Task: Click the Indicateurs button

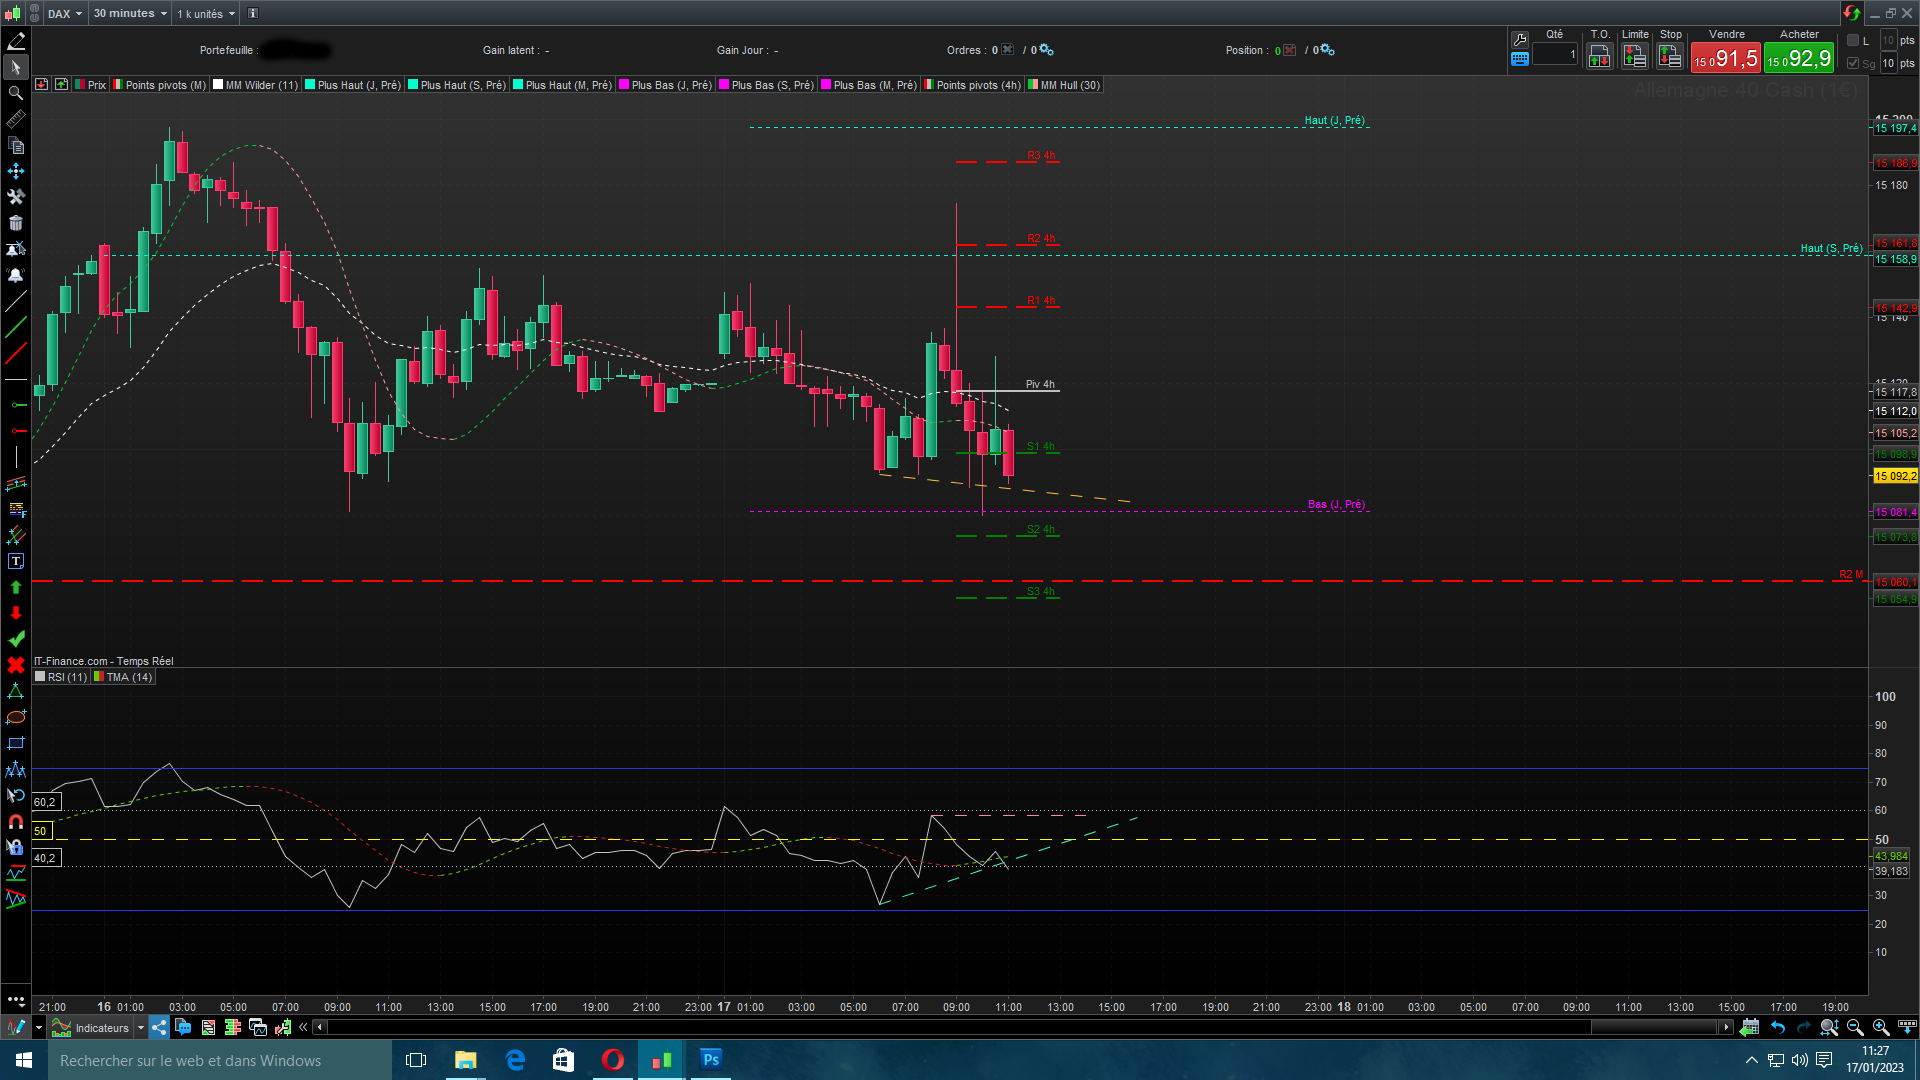Action: coord(102,1028)
